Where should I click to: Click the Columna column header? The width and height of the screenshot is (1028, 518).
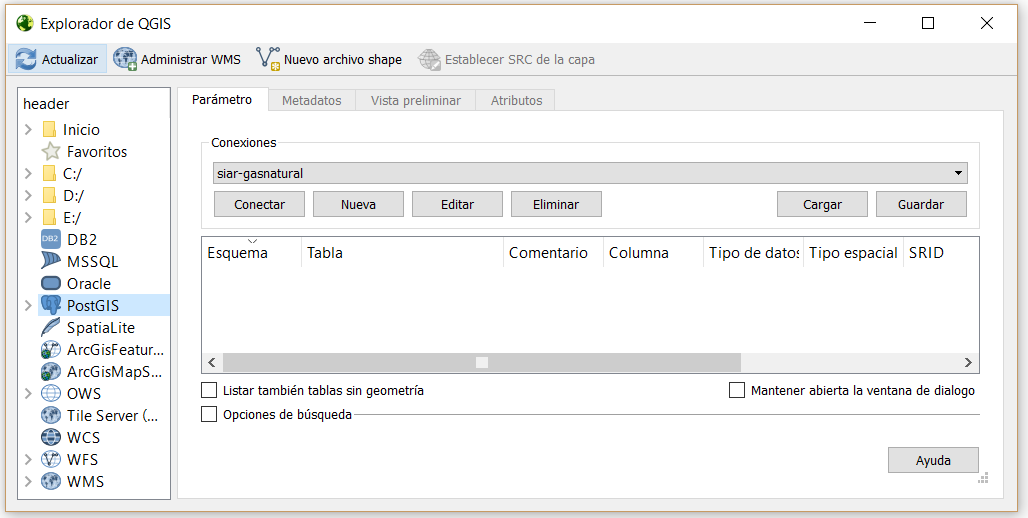654,252
